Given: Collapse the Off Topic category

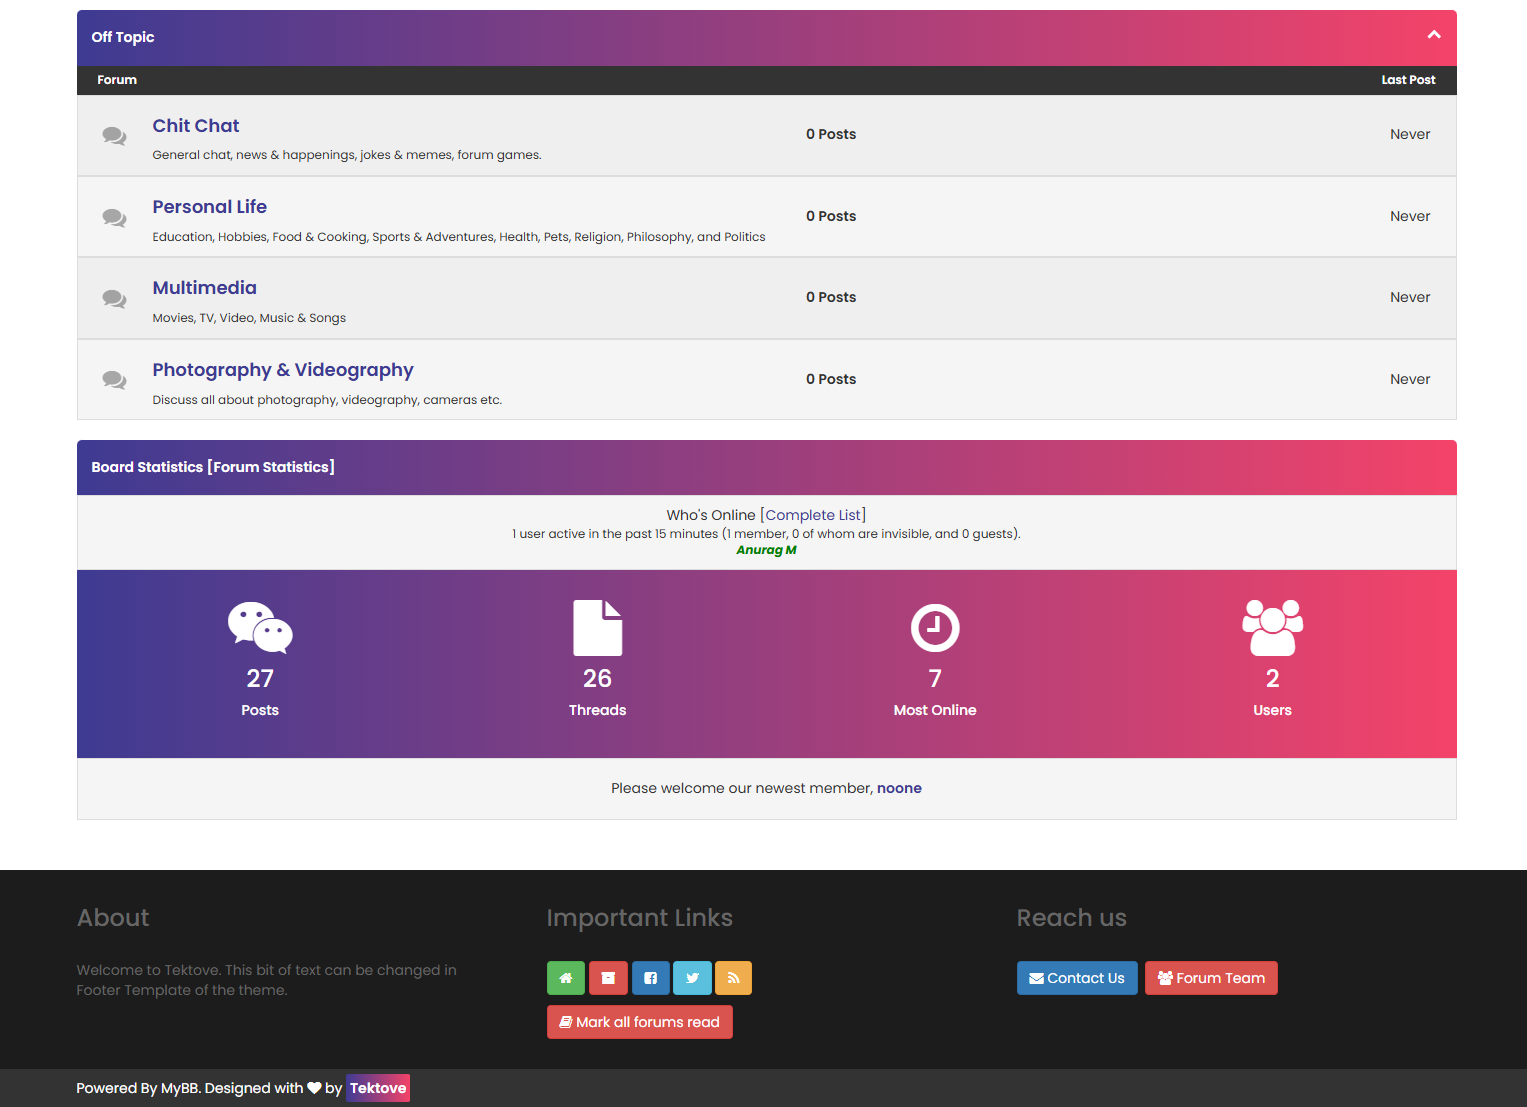Looking at the screenshot, I should (x=1433, y=35).
